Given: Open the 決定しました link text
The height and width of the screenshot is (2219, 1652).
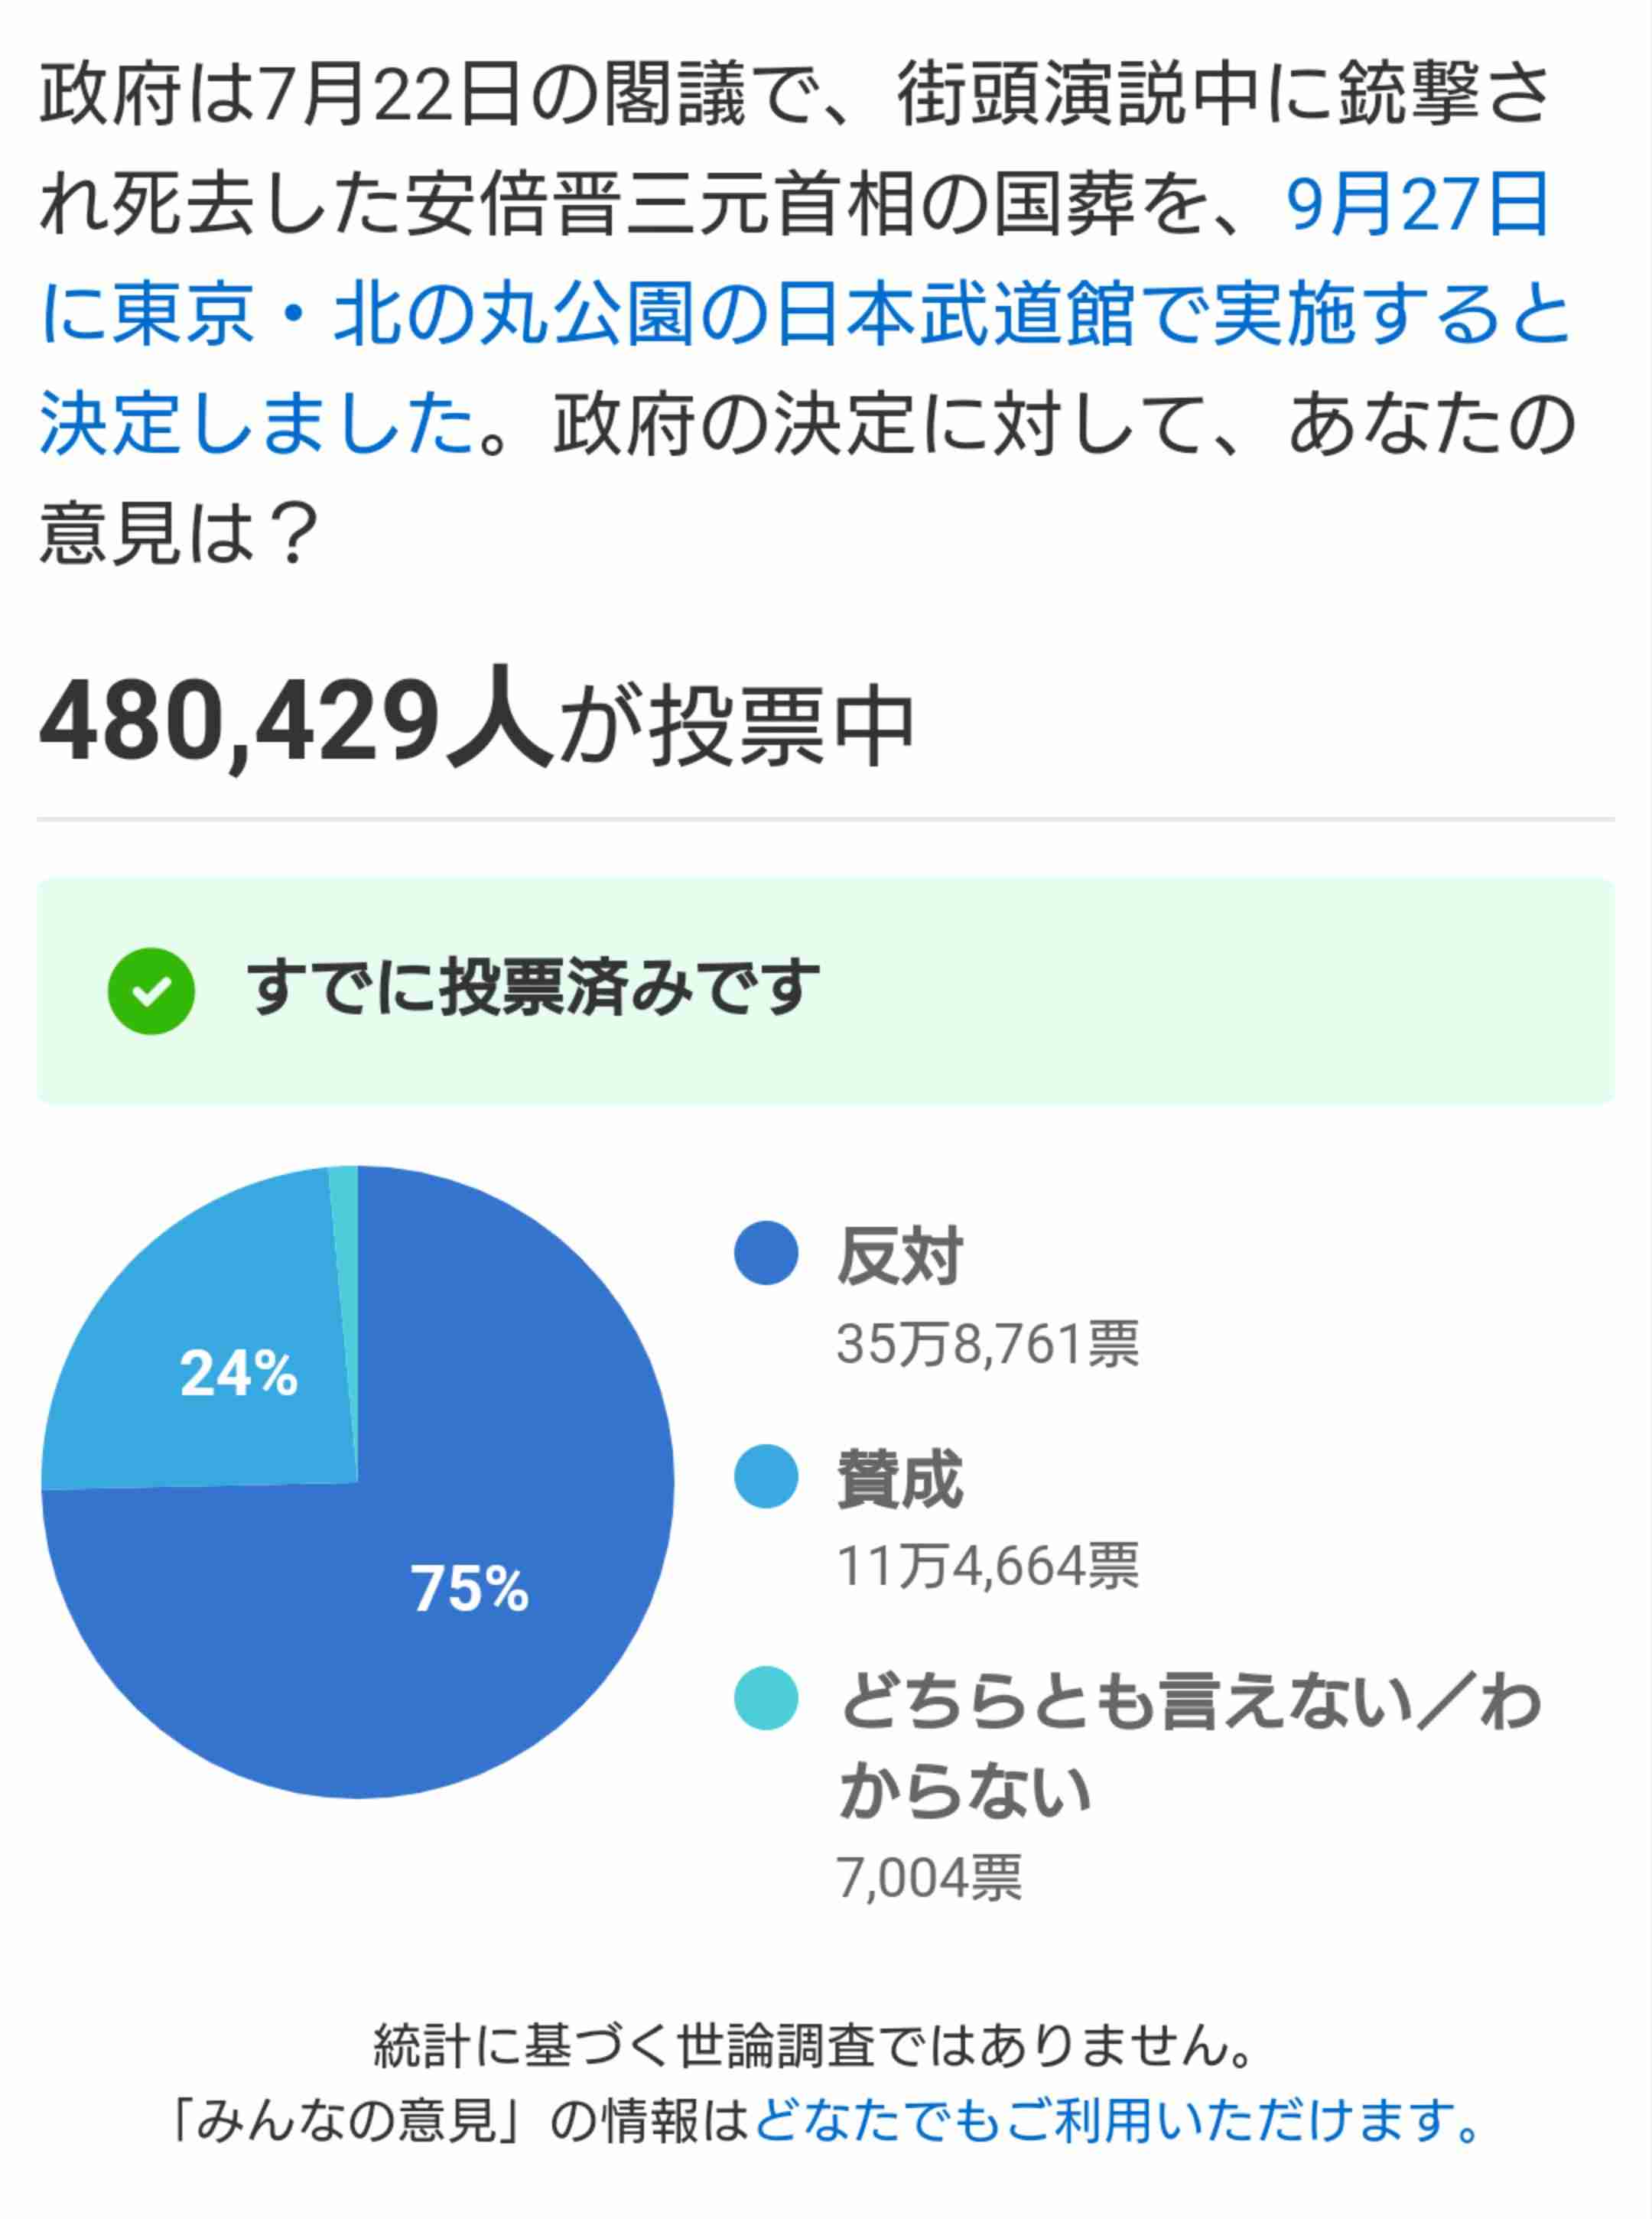Looking at the screenshot, I should click(256, 423).
